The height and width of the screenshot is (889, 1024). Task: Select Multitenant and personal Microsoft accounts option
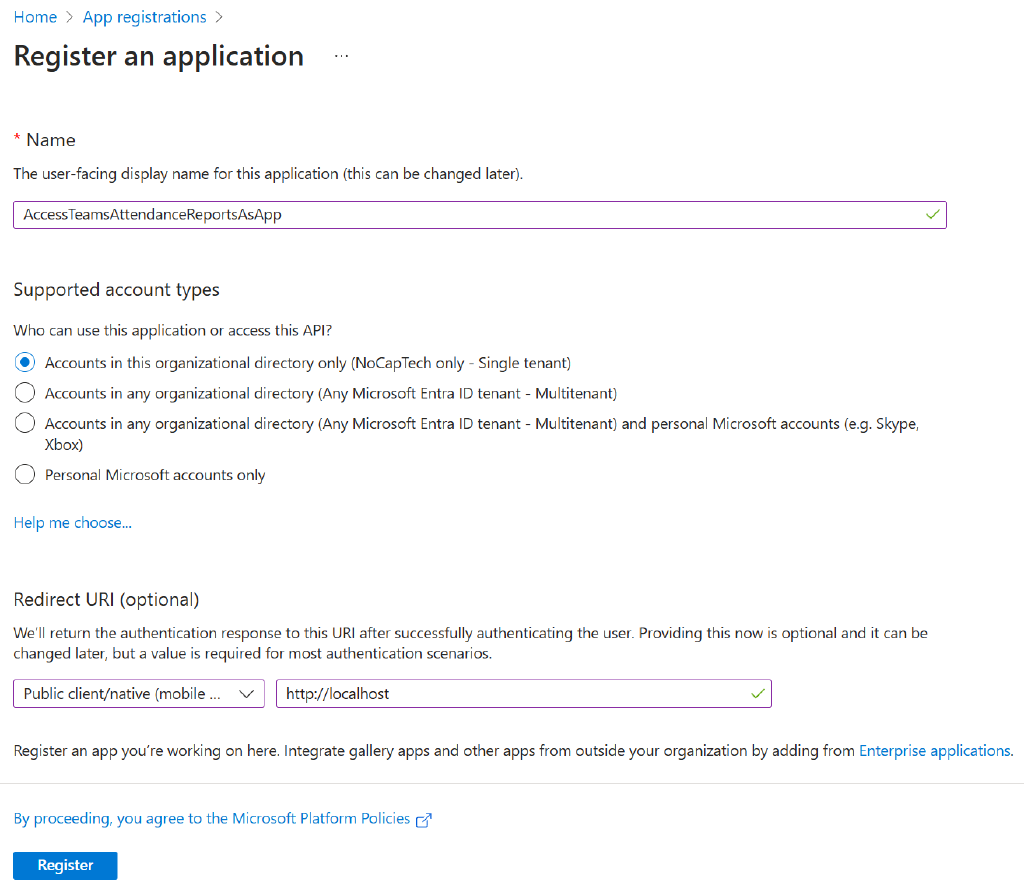pyautogui.click(x=24, y=423)
